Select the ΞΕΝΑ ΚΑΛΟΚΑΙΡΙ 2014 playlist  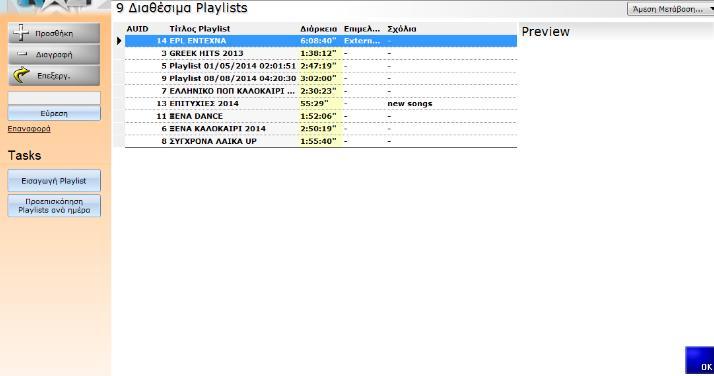coord(321,128)
